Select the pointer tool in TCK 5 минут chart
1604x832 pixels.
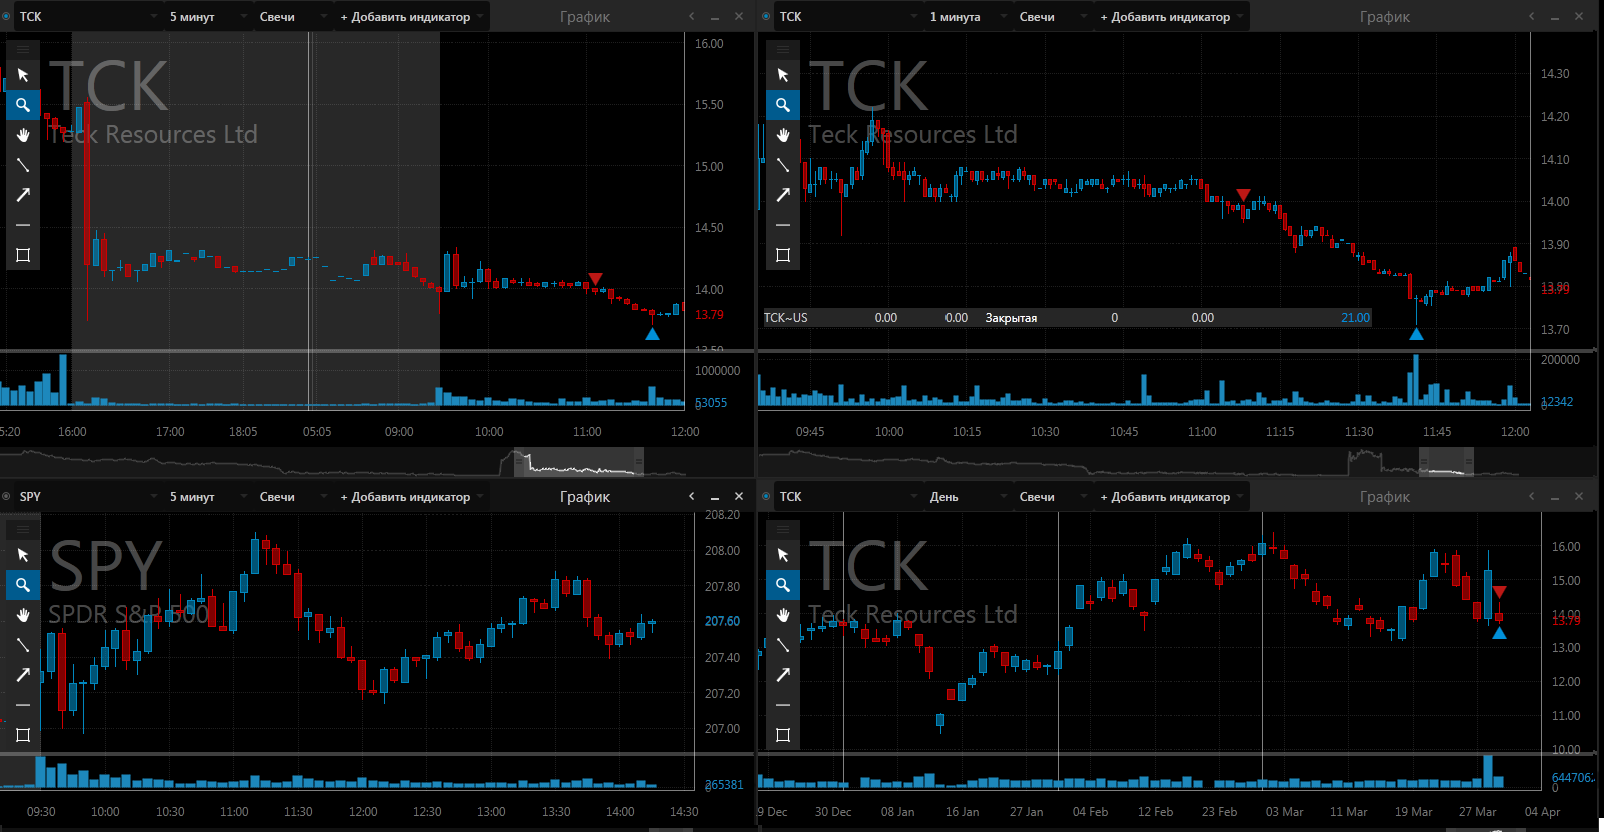pyautogui.click(x=23, y=75)
